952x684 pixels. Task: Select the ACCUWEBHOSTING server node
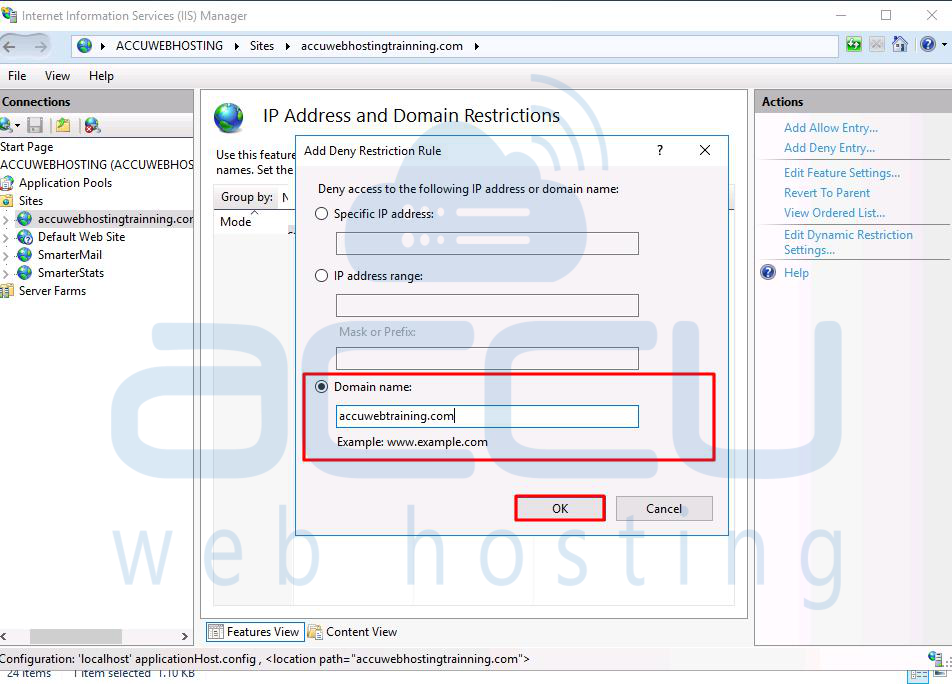pyautogui.click(x=97, y=164)
